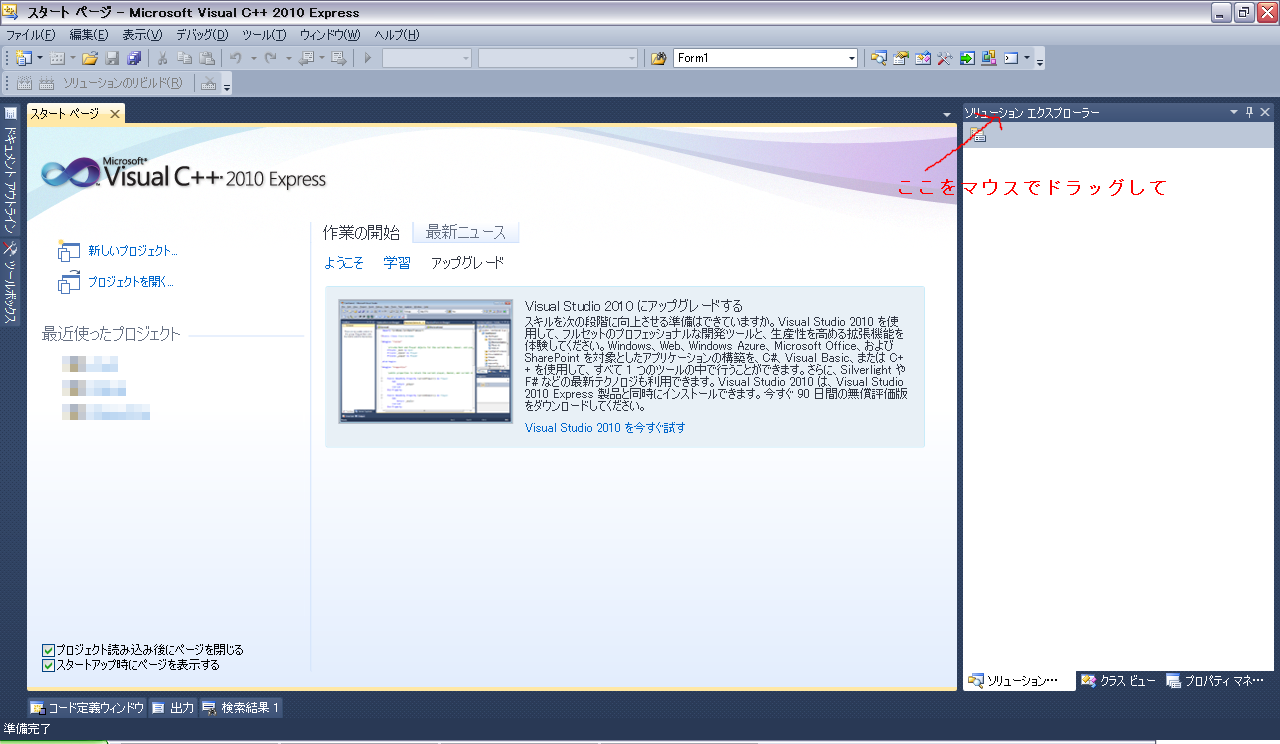Click the Open File folder icon
Viewport: 1280px width, 744px height.
90,58
